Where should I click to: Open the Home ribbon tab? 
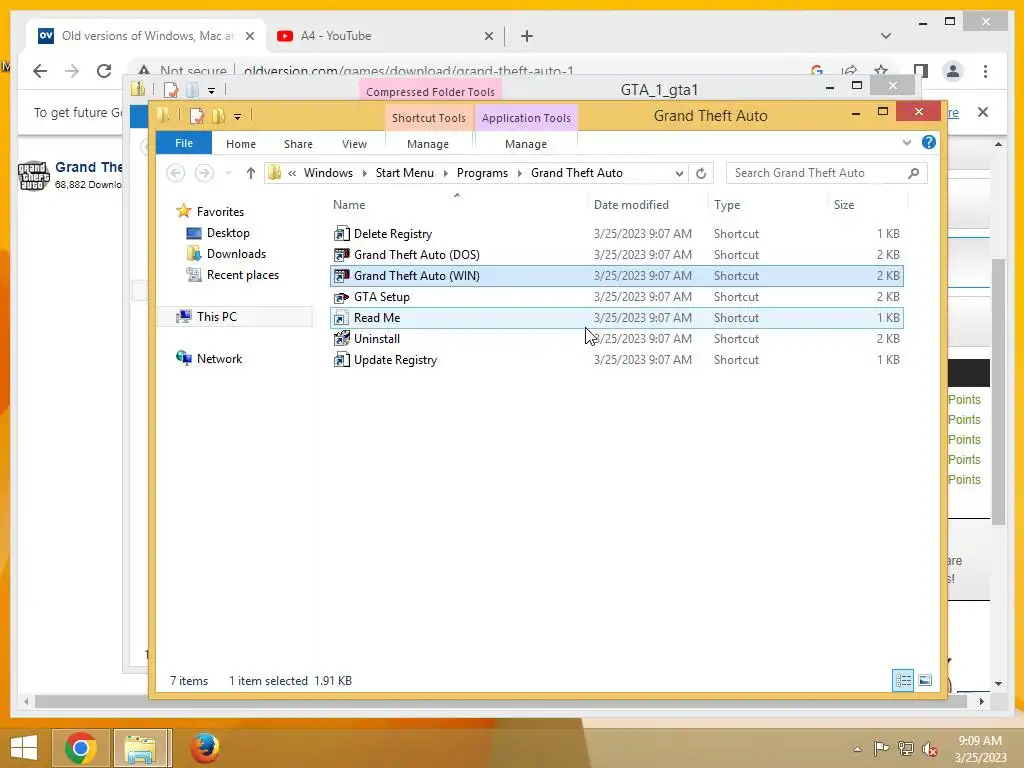coord(240,144)
